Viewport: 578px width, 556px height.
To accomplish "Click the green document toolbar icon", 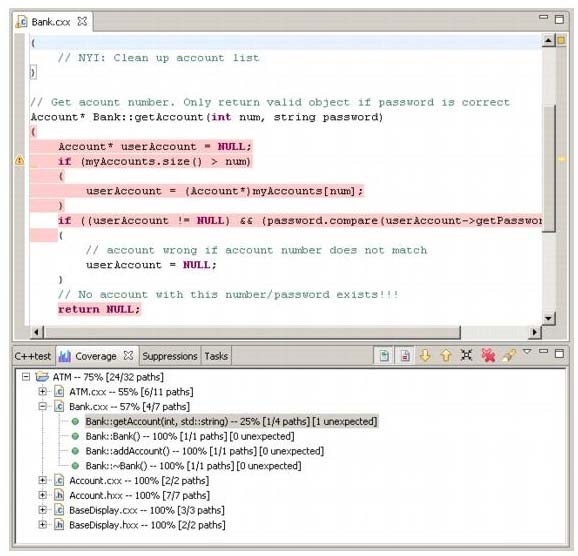I will pyautogui.click(x=384, y=356).
